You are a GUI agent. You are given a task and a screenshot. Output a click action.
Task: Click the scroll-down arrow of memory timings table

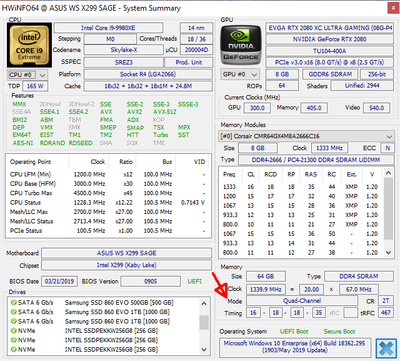388,253
